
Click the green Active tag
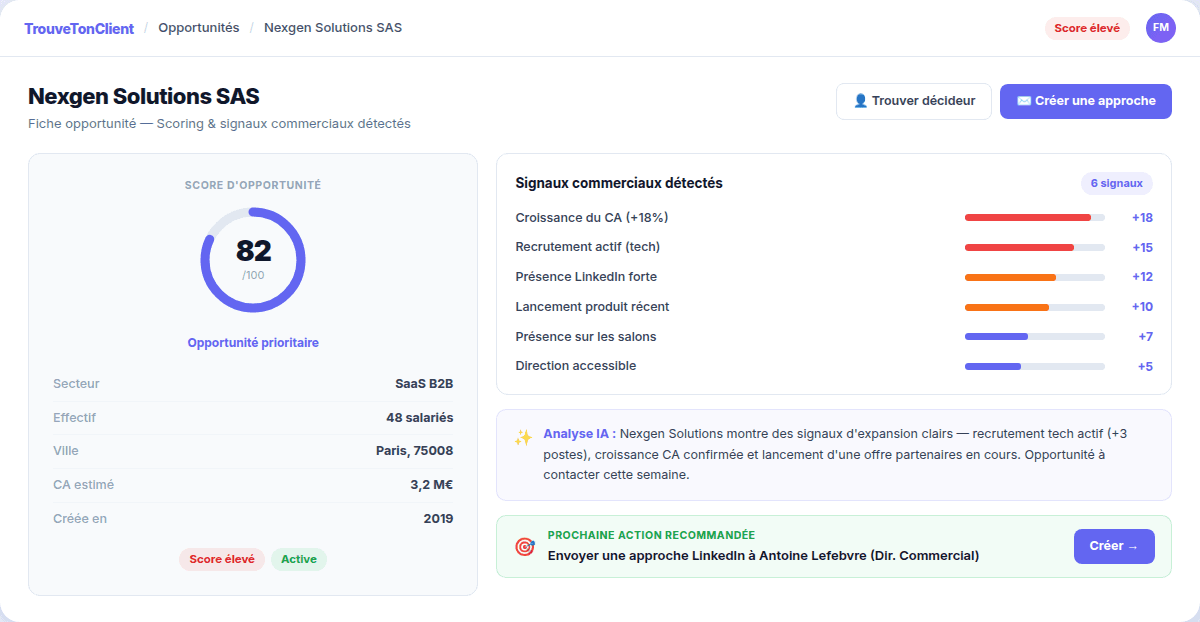(299, 559)
